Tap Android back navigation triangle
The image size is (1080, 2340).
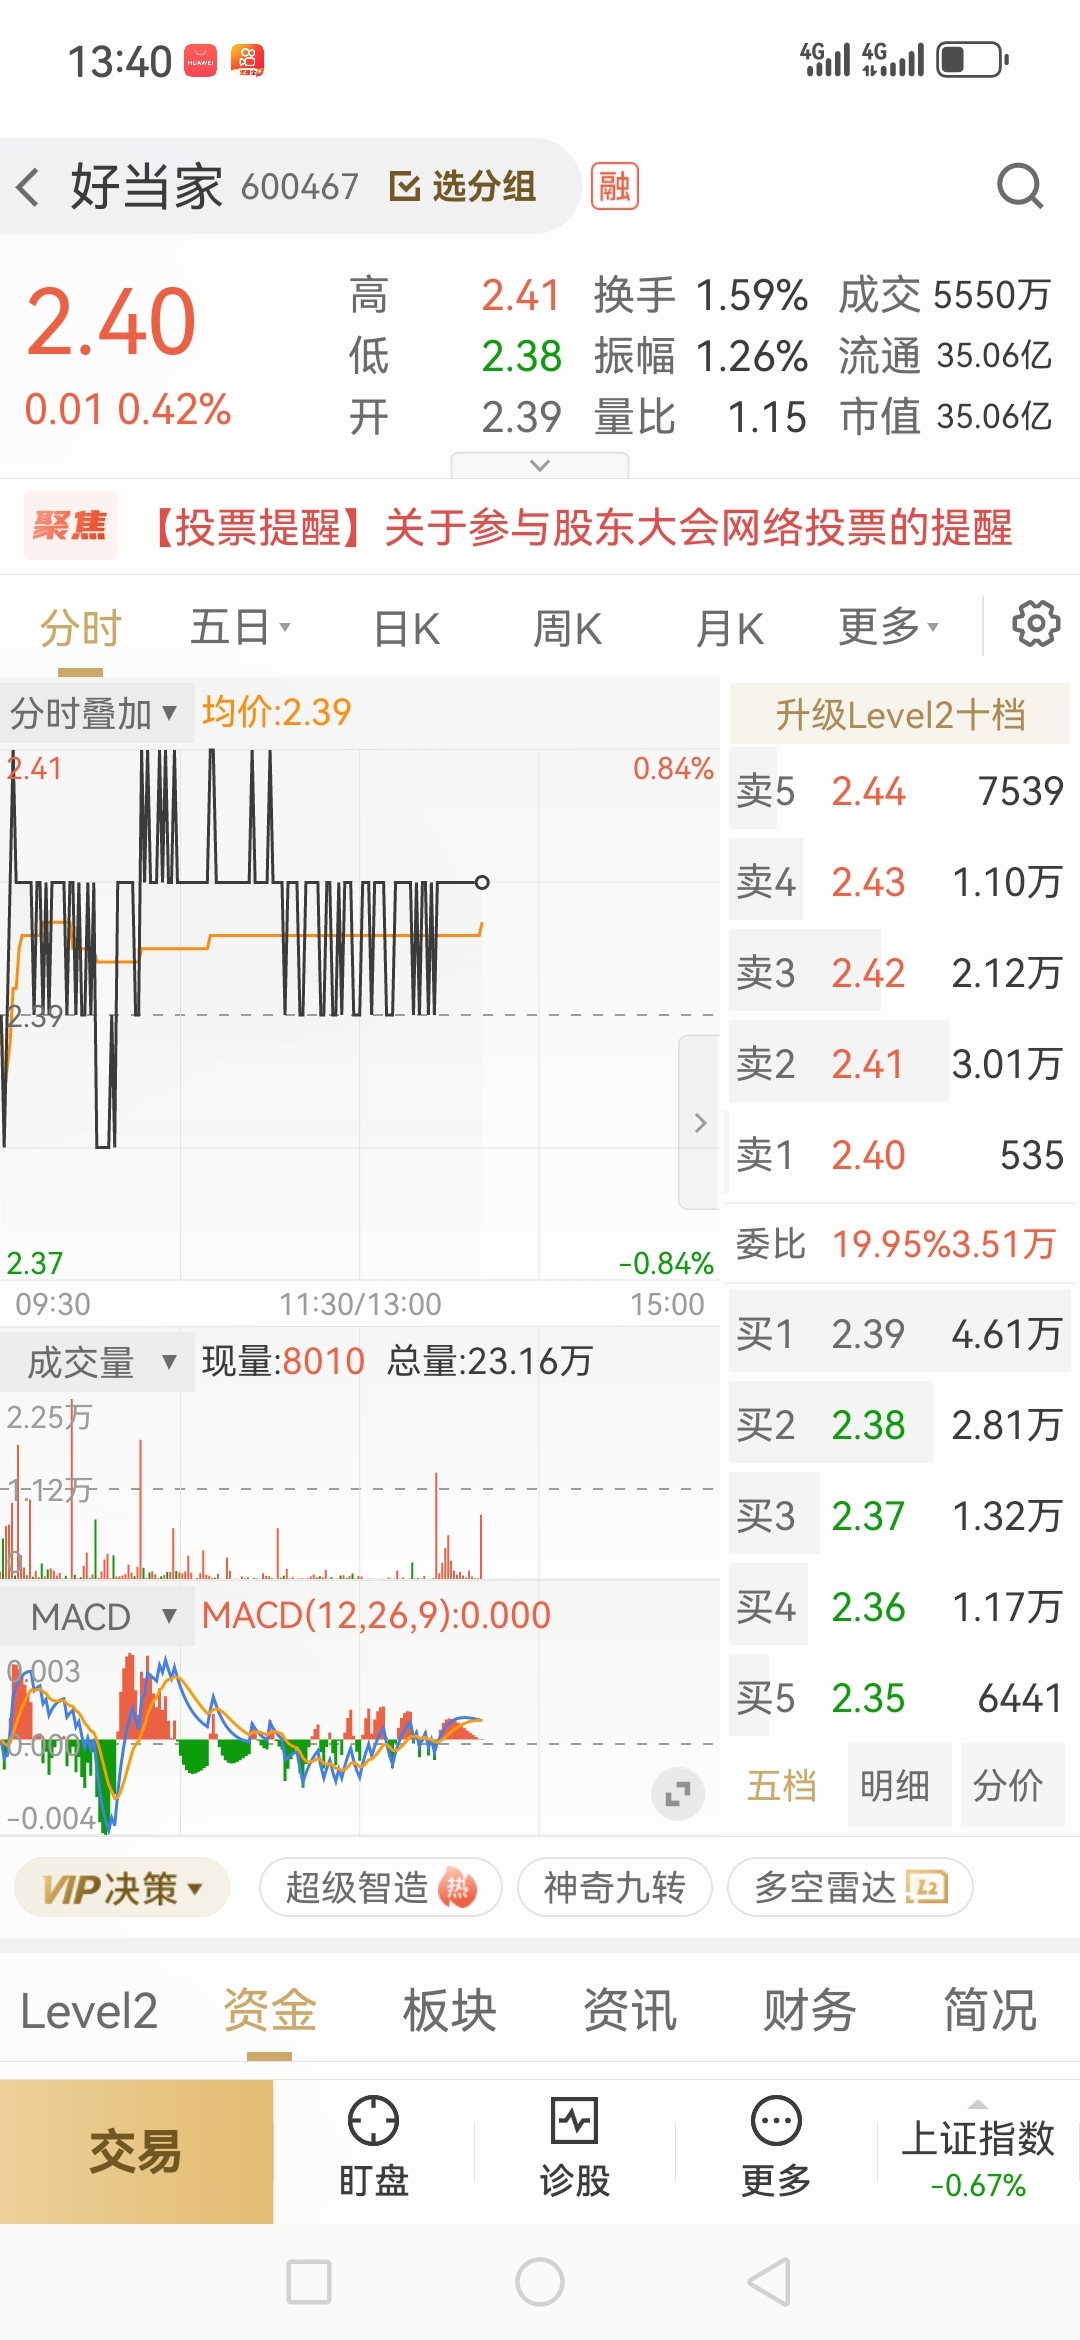tap(769, 2282)
